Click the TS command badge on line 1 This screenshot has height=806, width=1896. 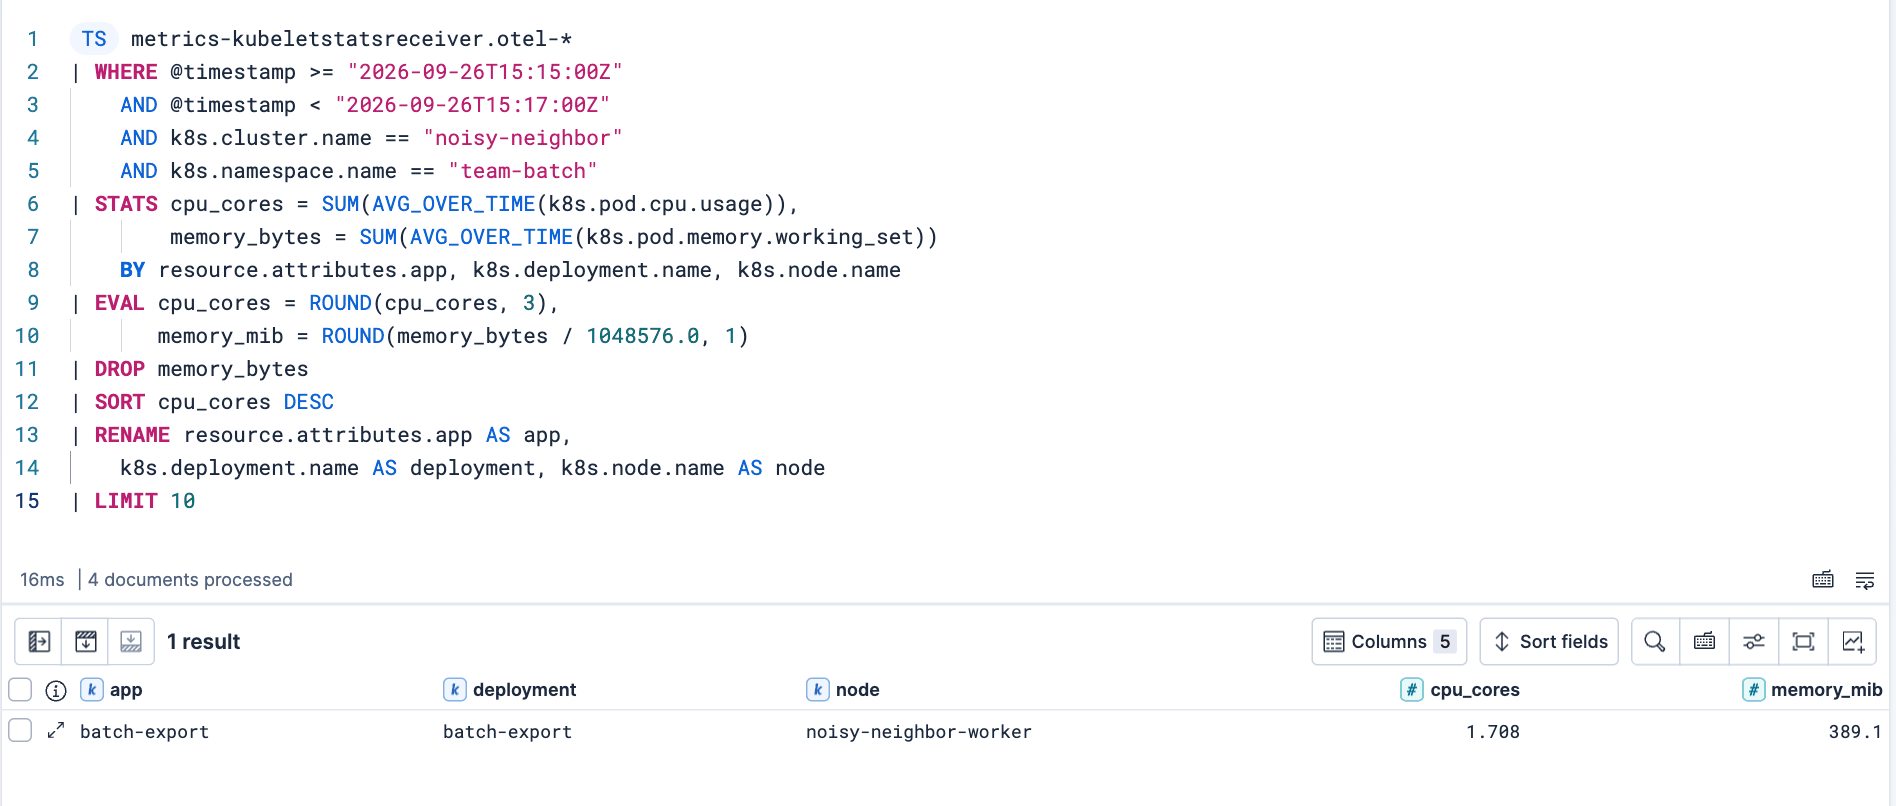pos(94,39)
